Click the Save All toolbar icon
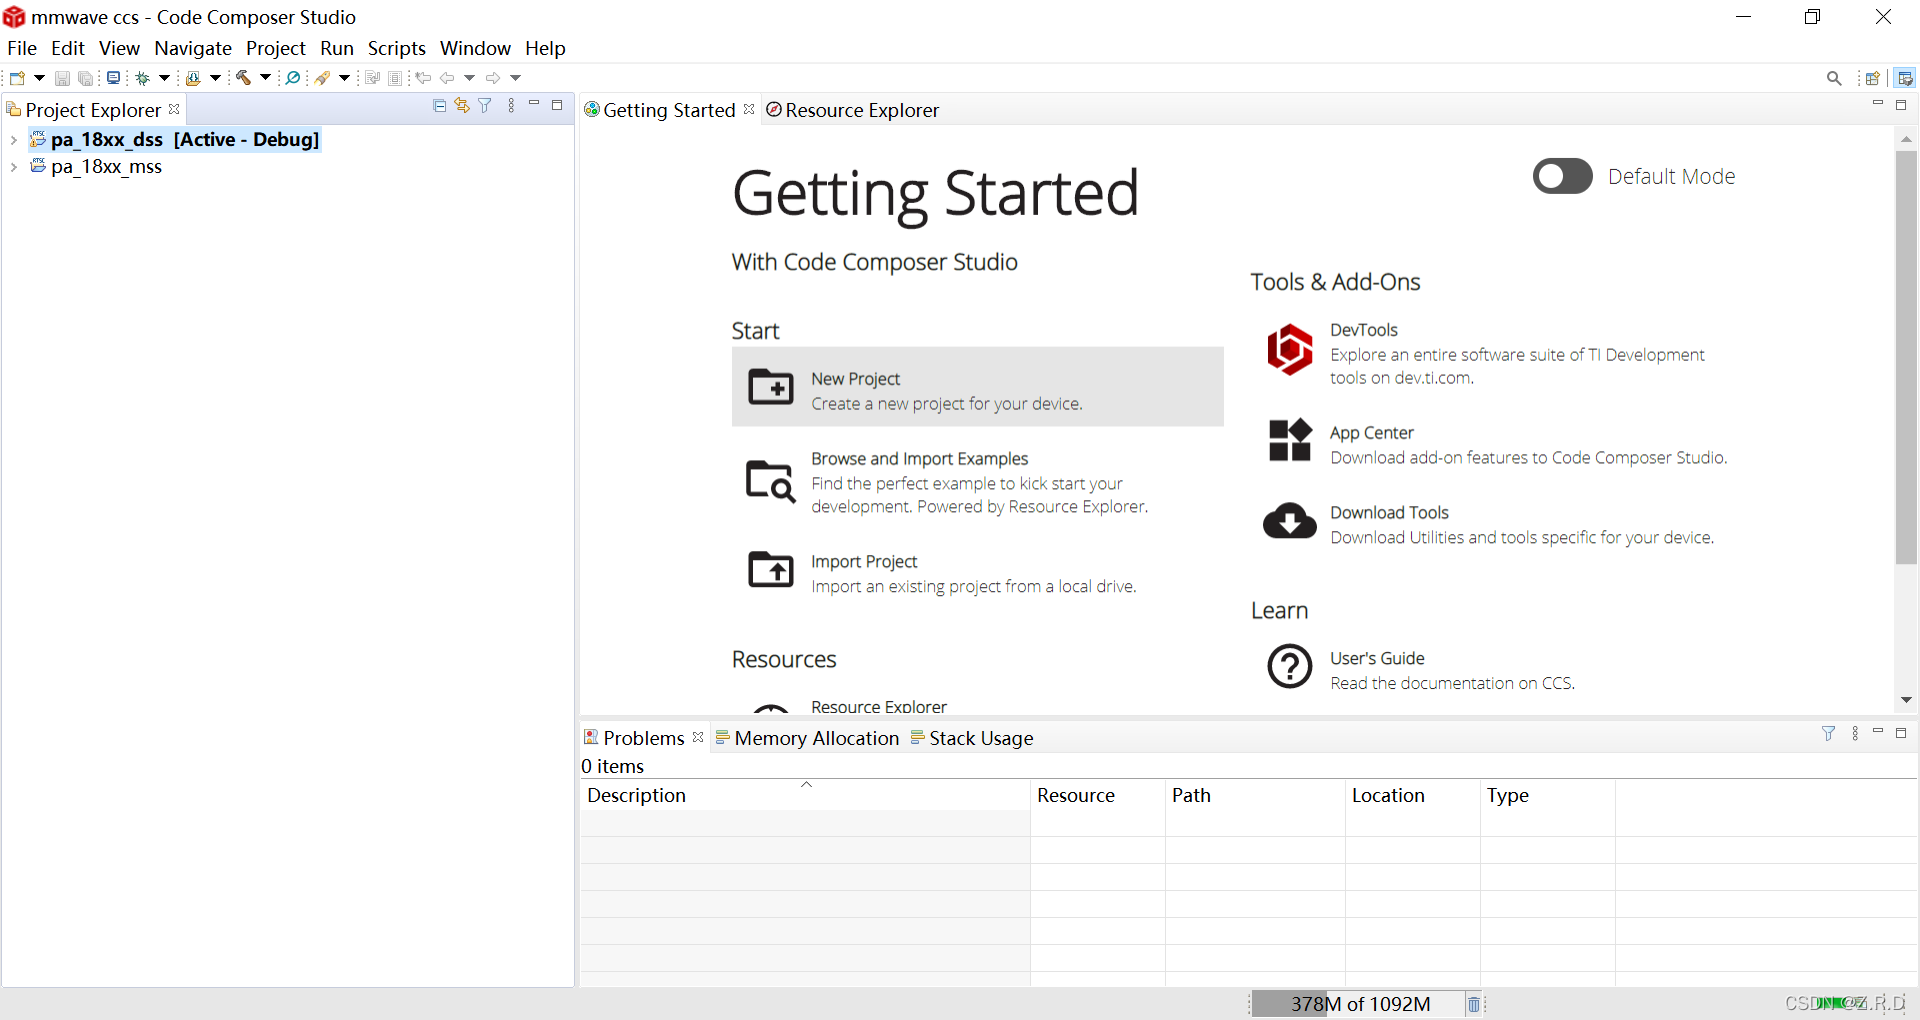Screen dimensions: 1920x1020 [86, 78]
